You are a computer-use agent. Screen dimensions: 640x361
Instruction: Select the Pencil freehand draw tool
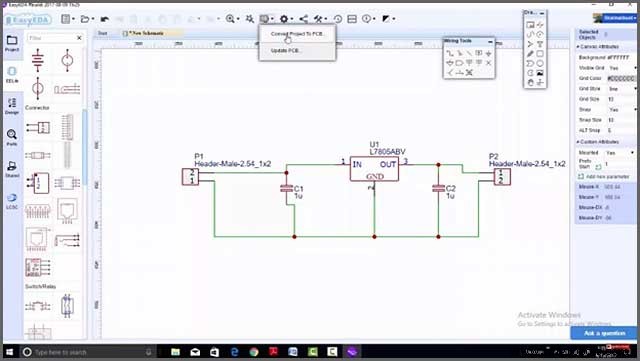point(530,53)
